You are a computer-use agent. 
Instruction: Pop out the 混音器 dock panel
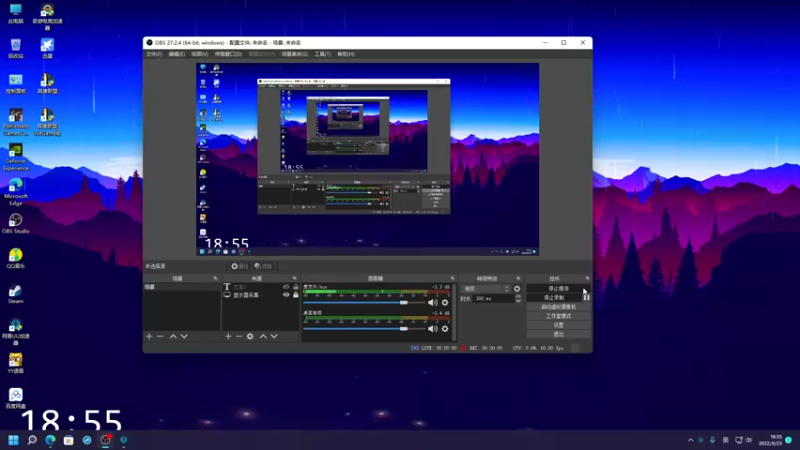pos(452,278)
